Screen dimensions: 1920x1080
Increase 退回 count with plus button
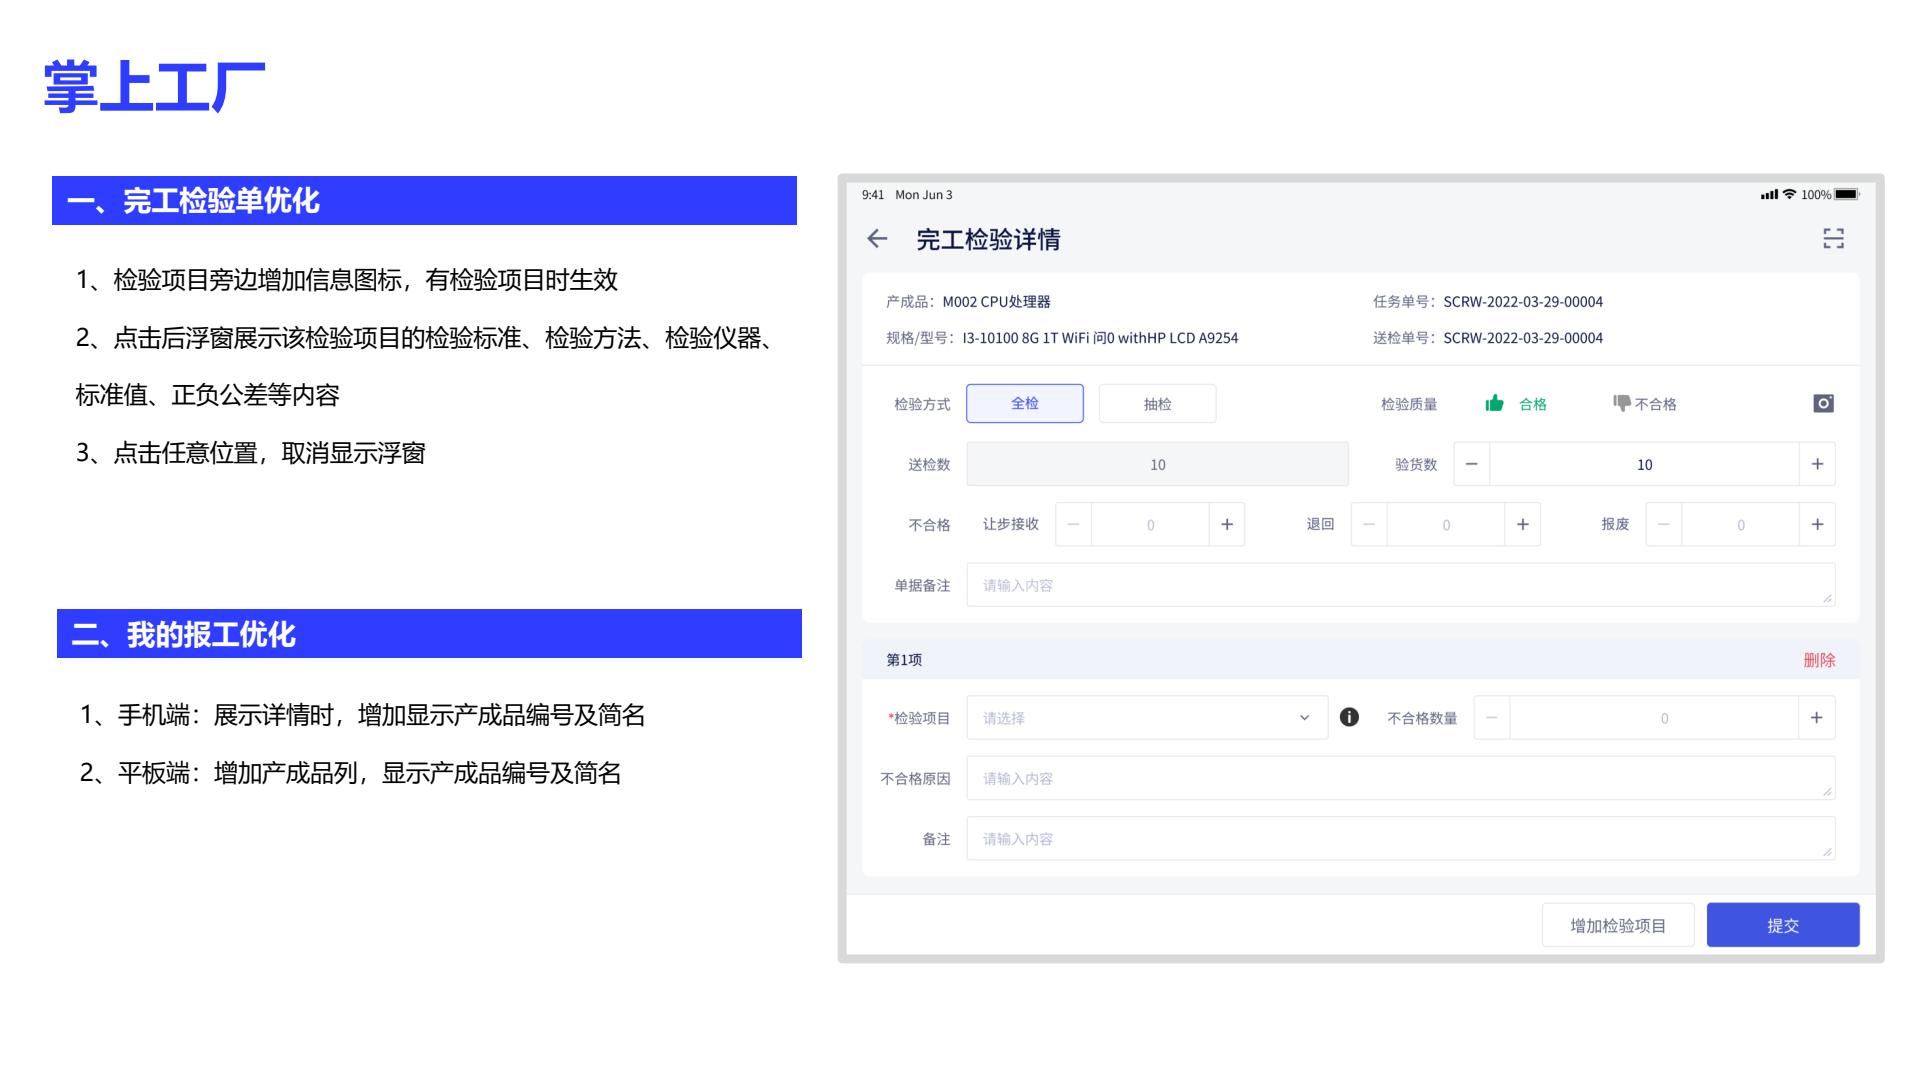coord(1522,524)
